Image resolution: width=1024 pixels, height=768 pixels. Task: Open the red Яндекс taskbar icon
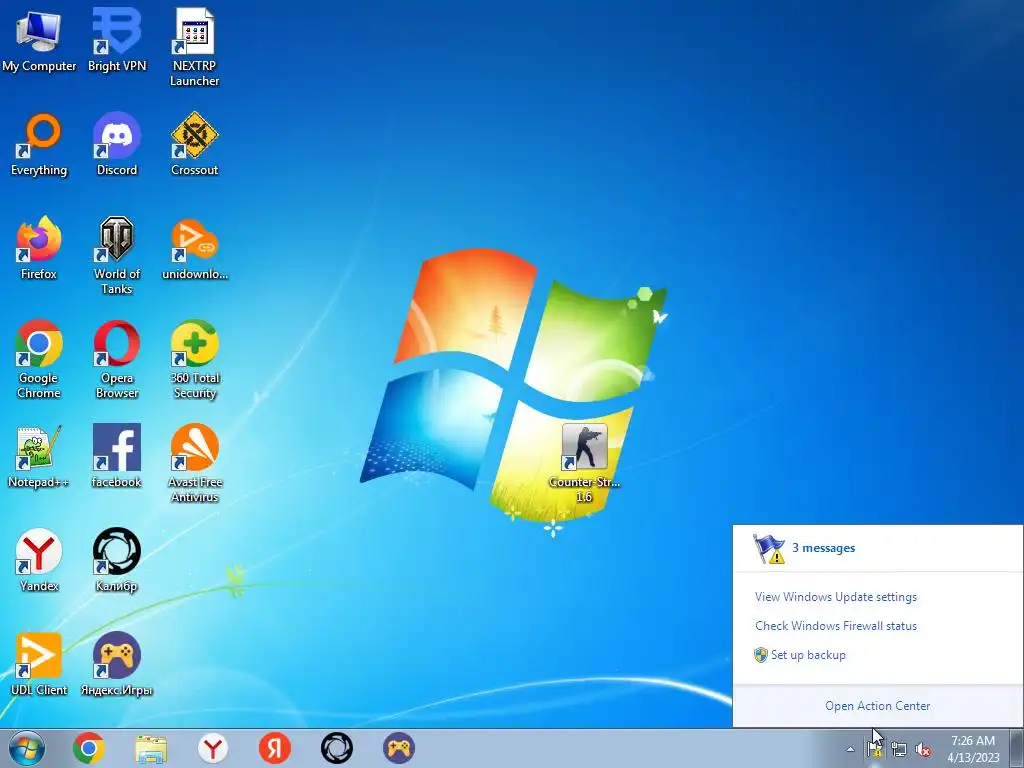pyautogui.click(x=275, y=748)
